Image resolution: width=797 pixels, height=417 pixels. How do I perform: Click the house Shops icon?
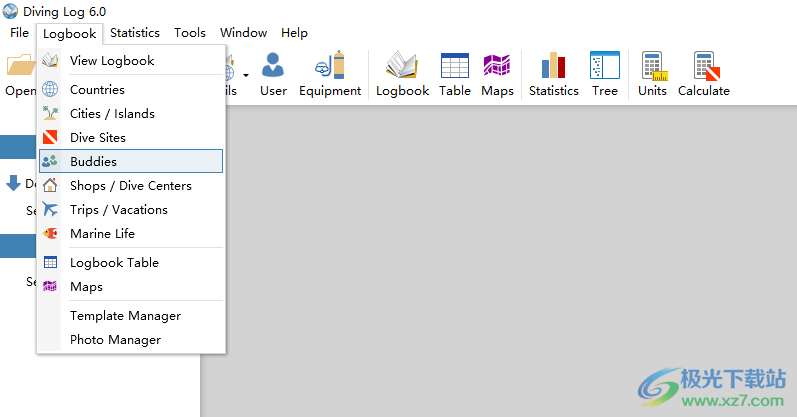tap(50, 185)
